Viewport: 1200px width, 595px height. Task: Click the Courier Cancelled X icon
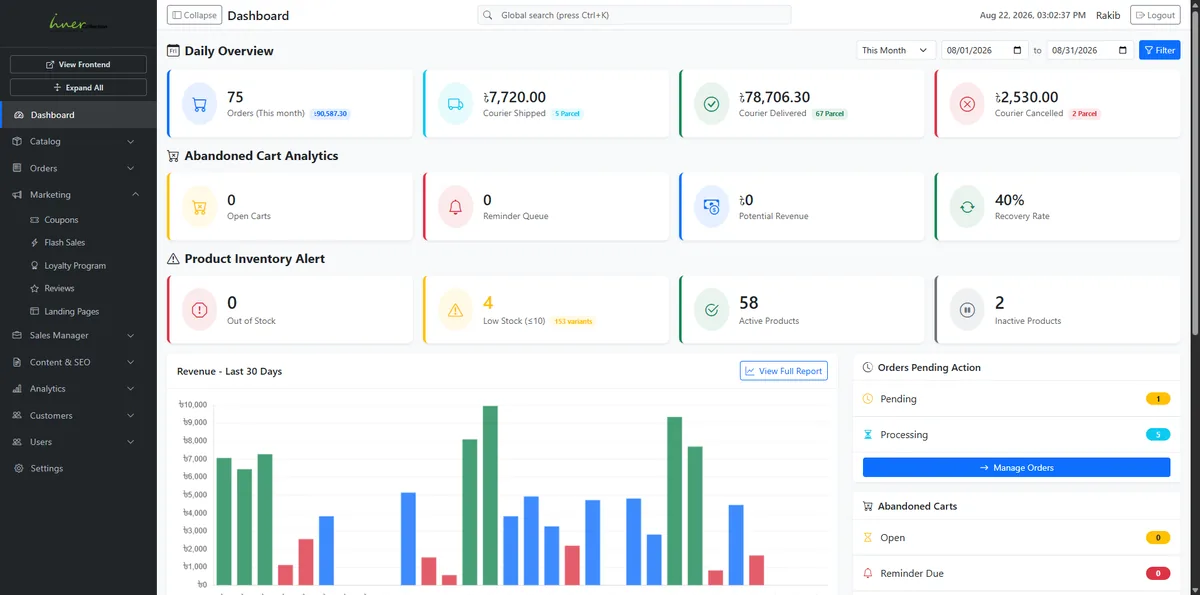pos(967,104)
